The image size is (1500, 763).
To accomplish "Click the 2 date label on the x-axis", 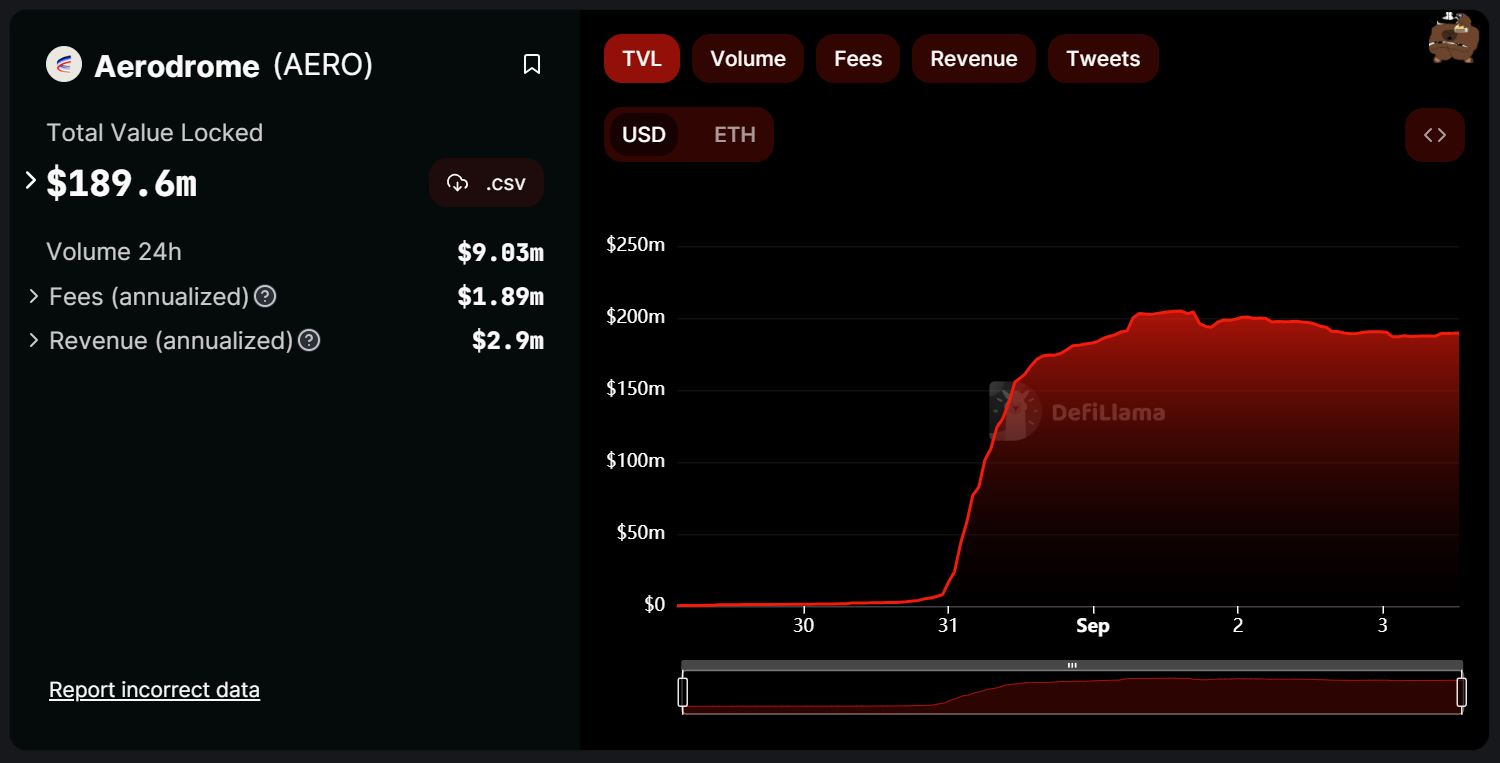I will tap(1238, 626).
